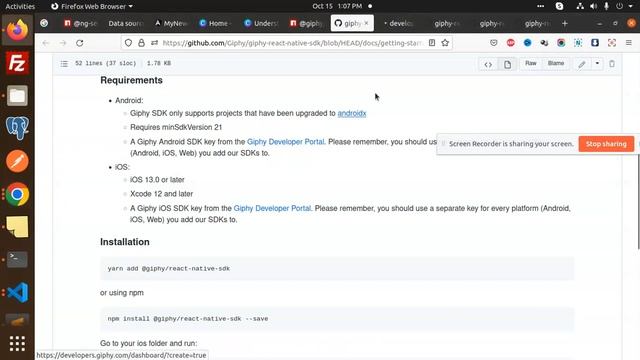
Task: Open the Firefox hamburger menu
Action: click(x=629, y=43)
